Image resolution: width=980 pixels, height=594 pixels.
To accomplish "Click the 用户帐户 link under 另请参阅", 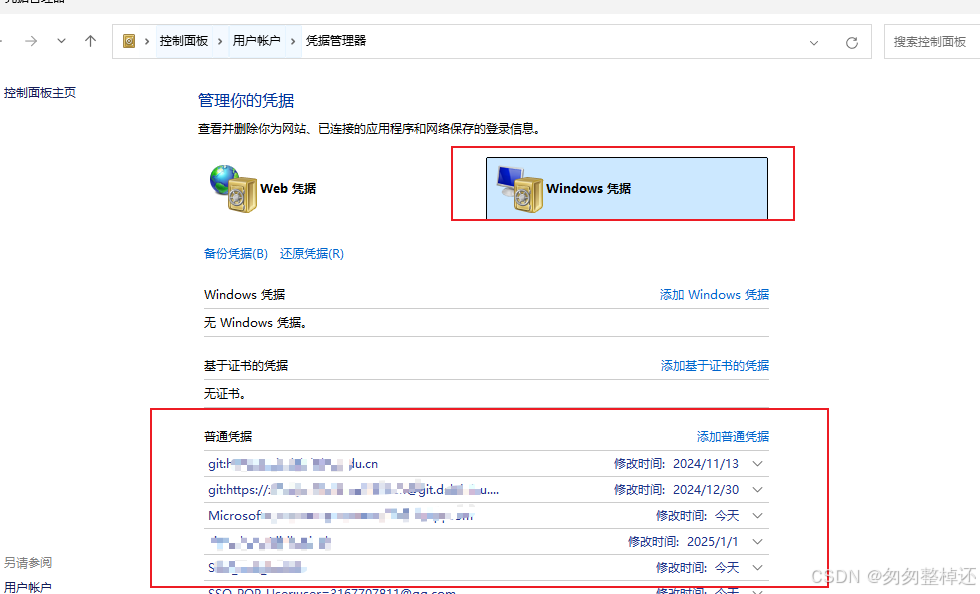I will (x=28, y=587).
